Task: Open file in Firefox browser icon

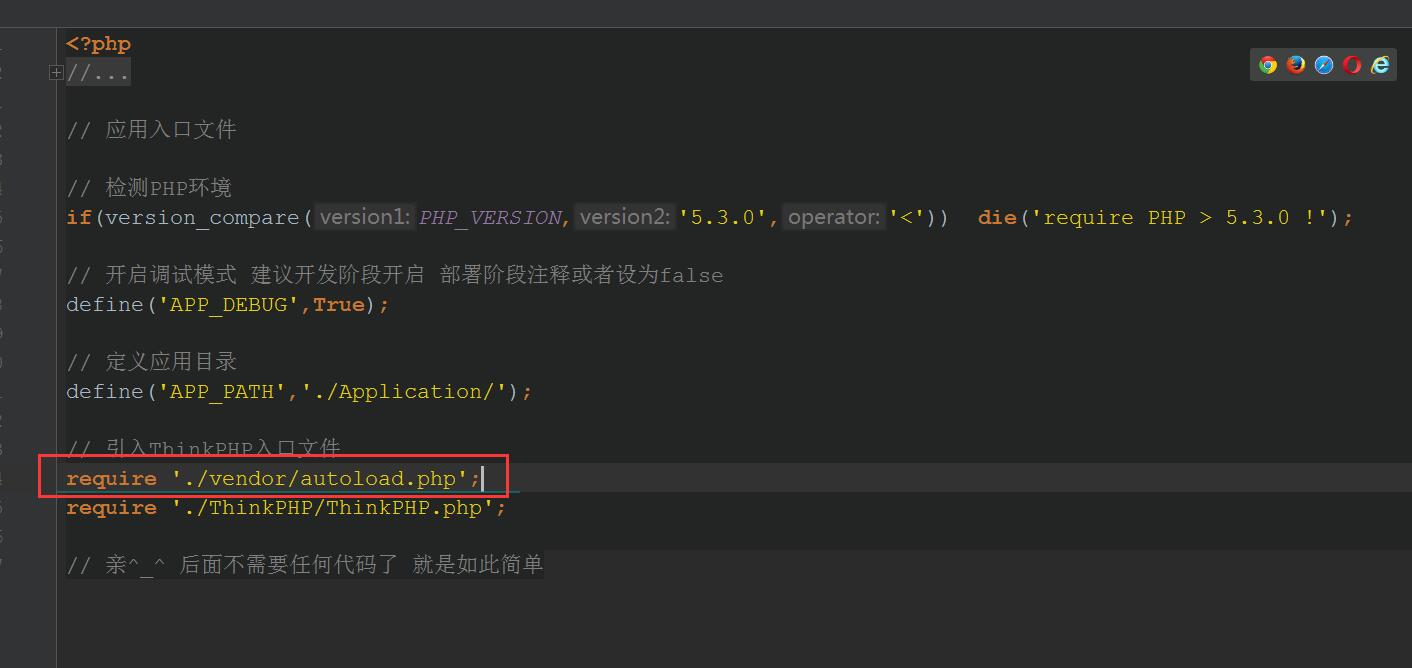Action: (1296, 65)
